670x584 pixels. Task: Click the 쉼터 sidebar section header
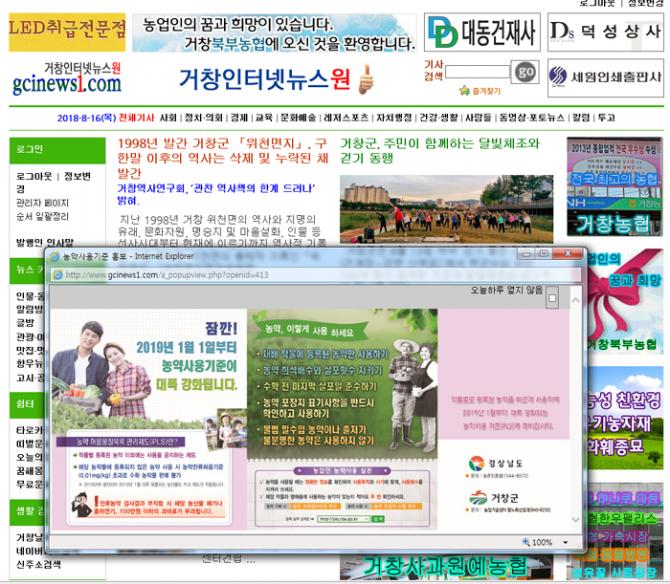click(26, 405)
